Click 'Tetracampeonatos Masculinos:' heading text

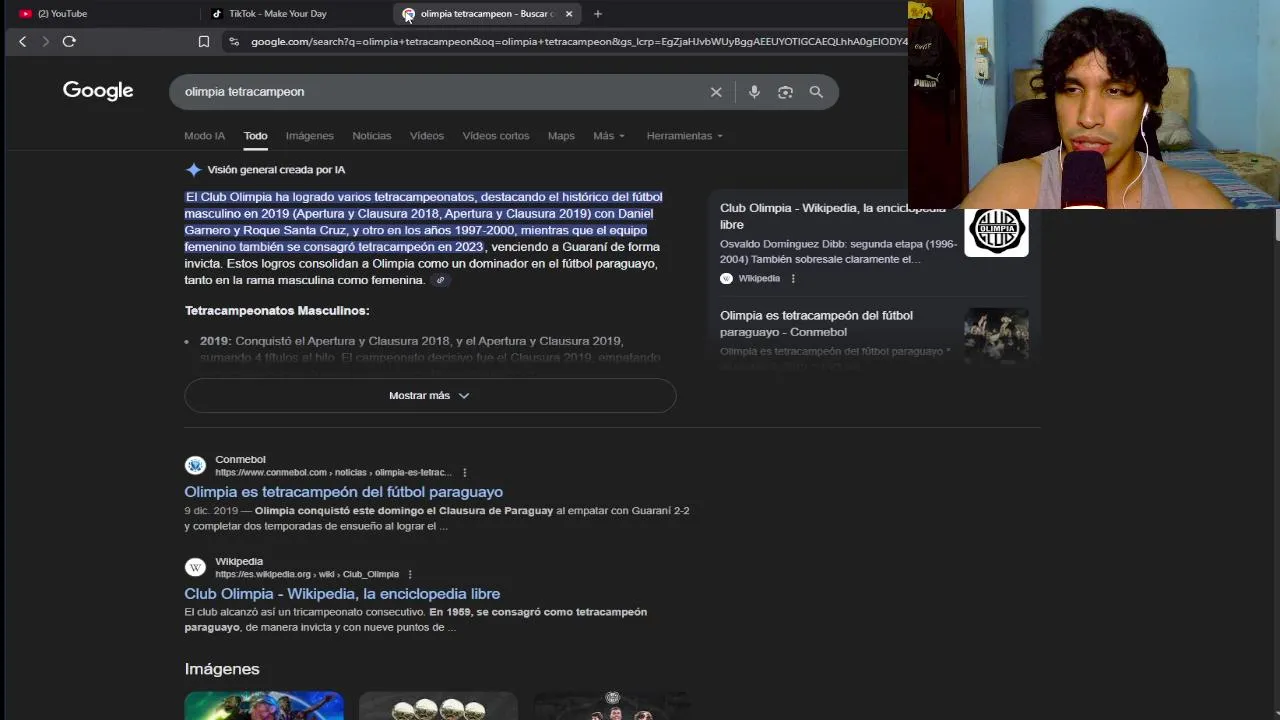click(277, 311)
